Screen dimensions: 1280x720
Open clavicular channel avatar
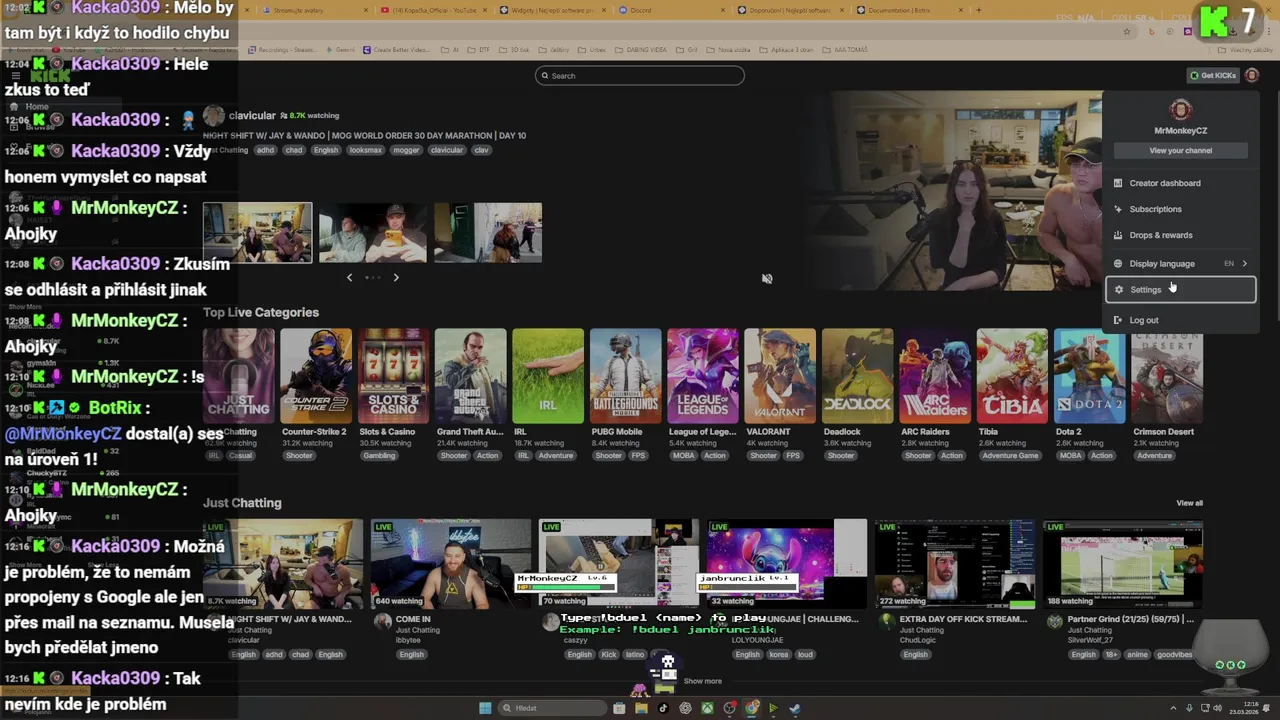[x=213, y=116]
